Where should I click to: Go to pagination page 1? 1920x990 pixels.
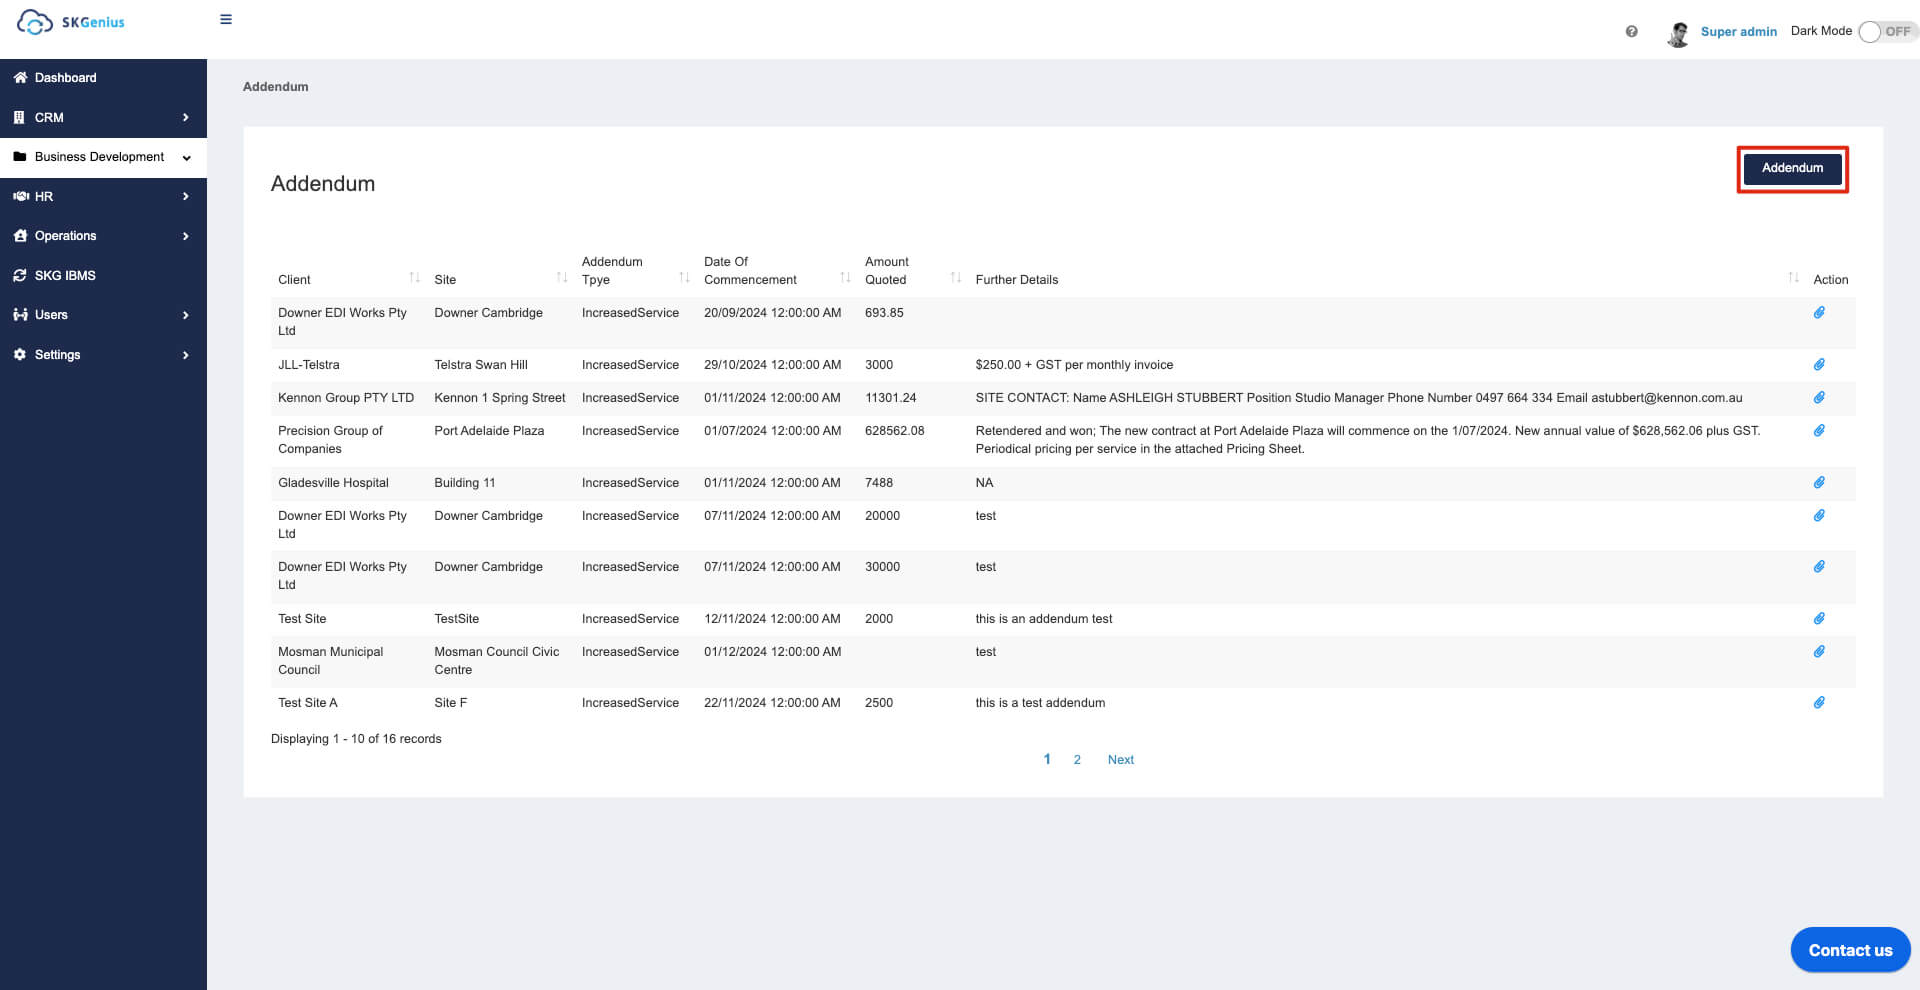click(x=1047, y=760)
